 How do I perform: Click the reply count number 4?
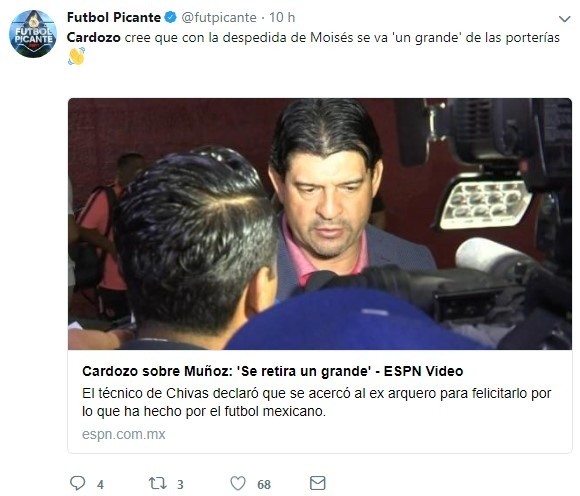pos(100,484)
